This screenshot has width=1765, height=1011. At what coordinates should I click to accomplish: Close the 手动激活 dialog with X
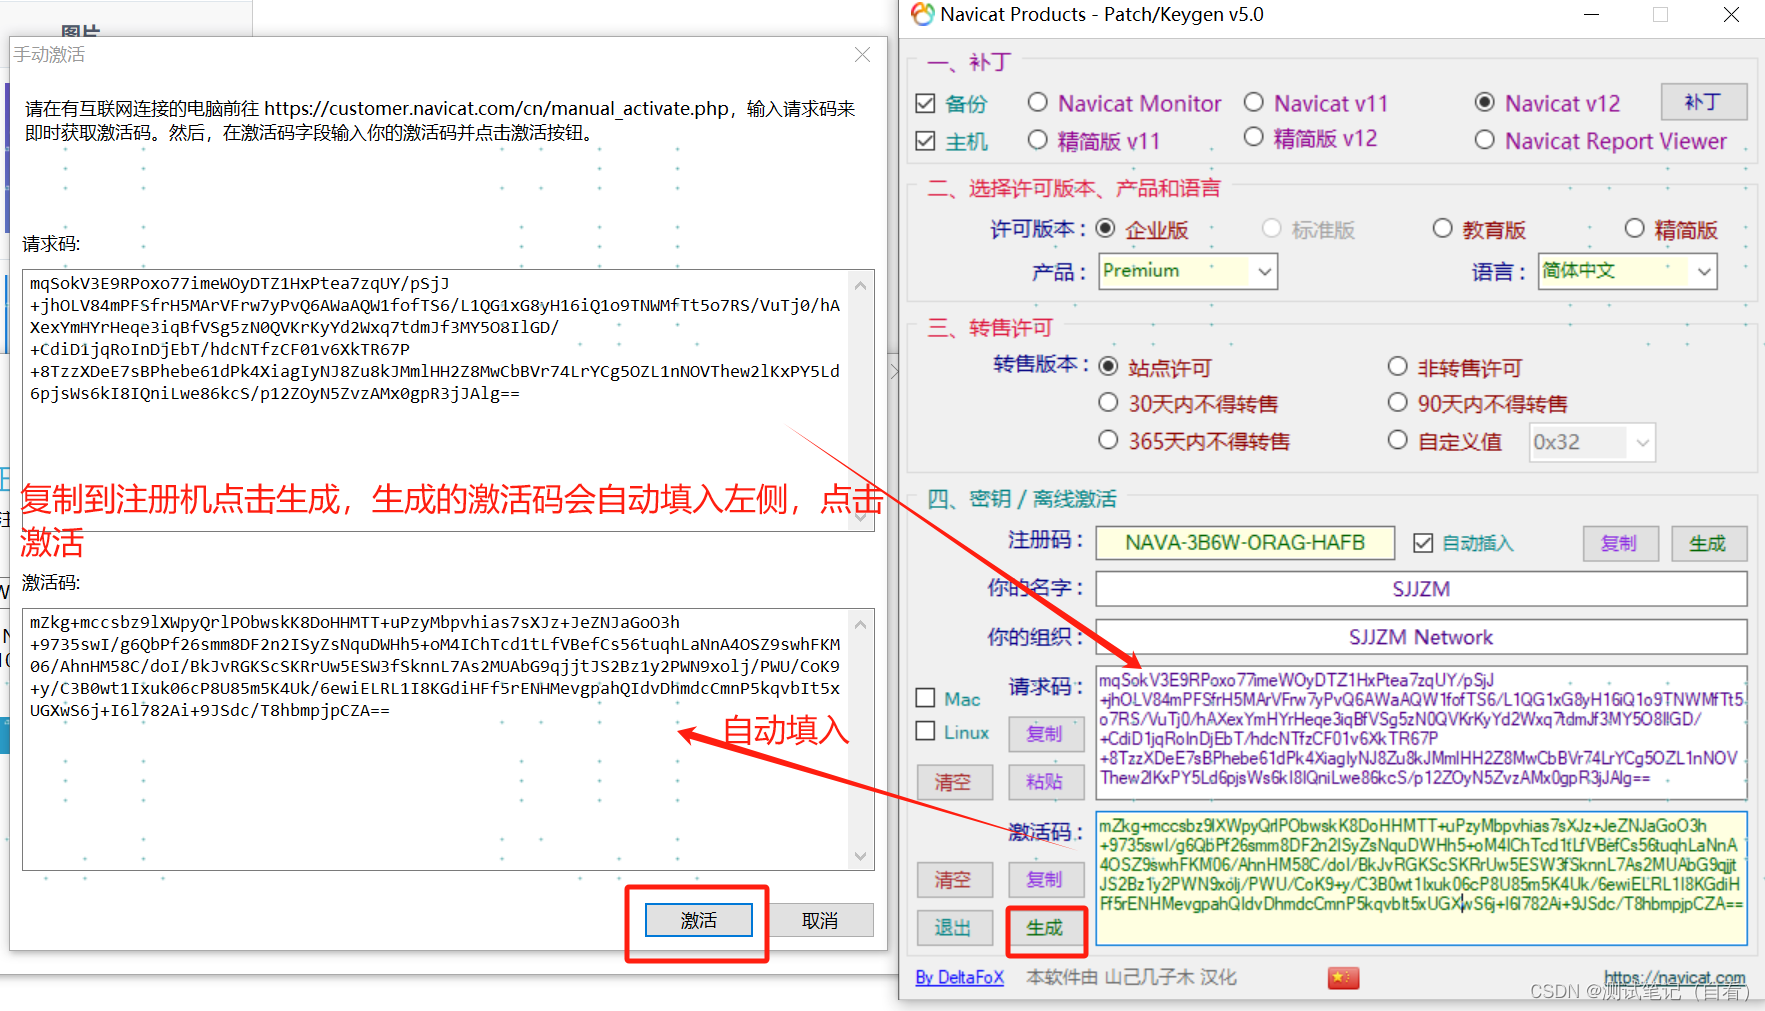[x=862, y=55]
